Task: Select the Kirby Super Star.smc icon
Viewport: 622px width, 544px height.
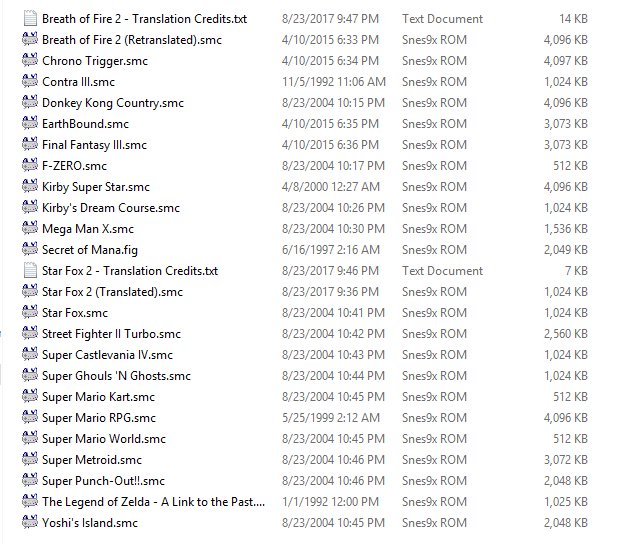Action: click(30, 186)
